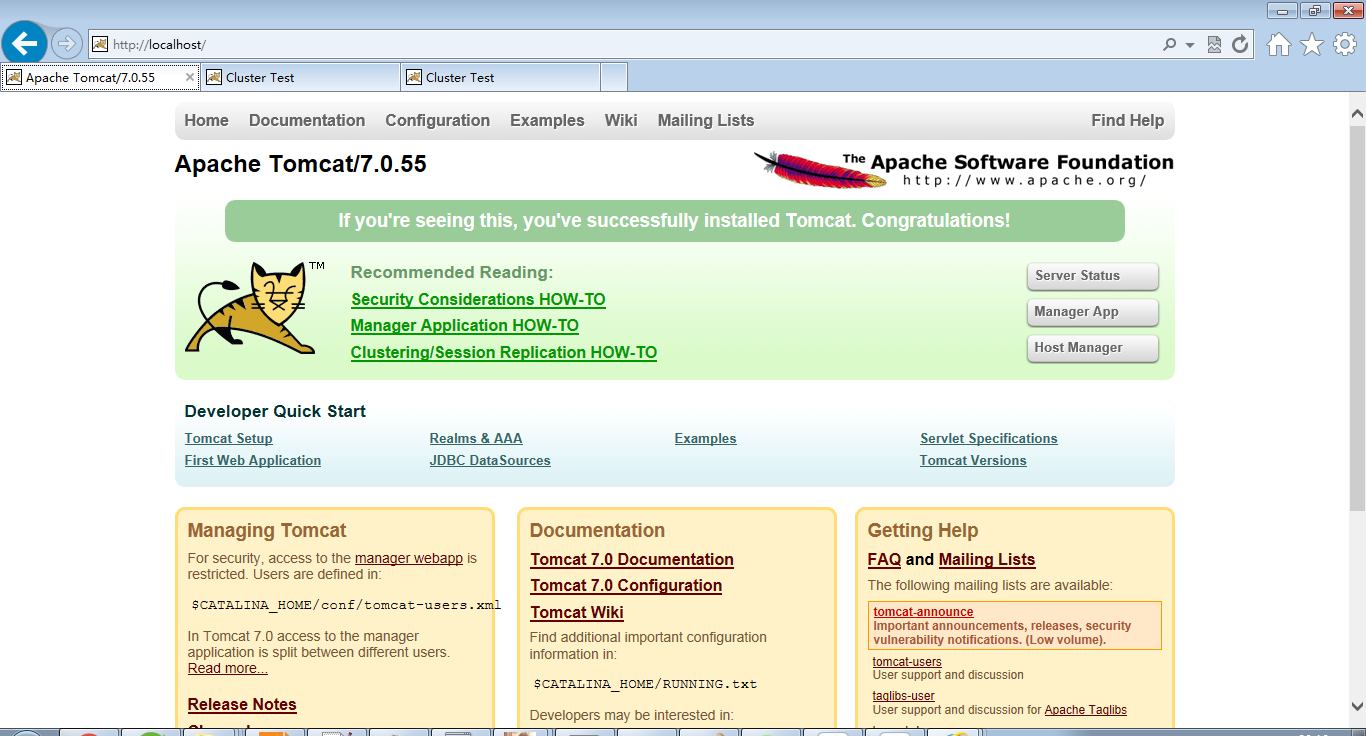Open the FAQ link in Getting Help
The height and width of the screenshot is (736, 1366).
pyautogui.click(x=884, y=560)
